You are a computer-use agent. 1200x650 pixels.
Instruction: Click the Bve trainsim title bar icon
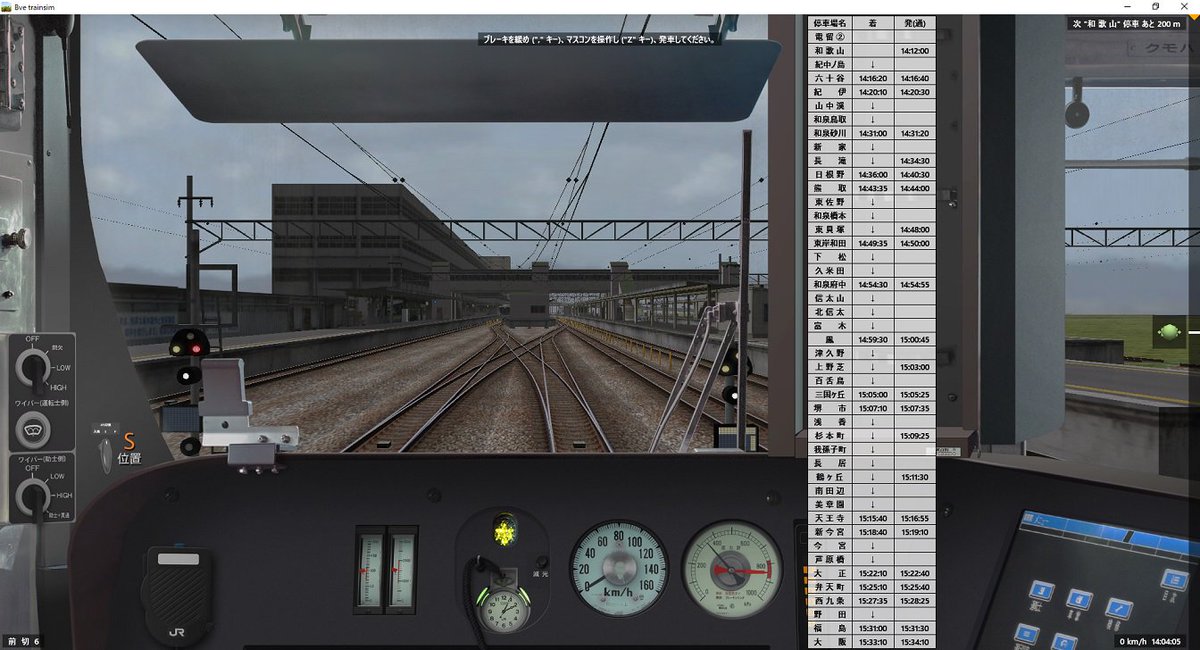click(7, 7)
